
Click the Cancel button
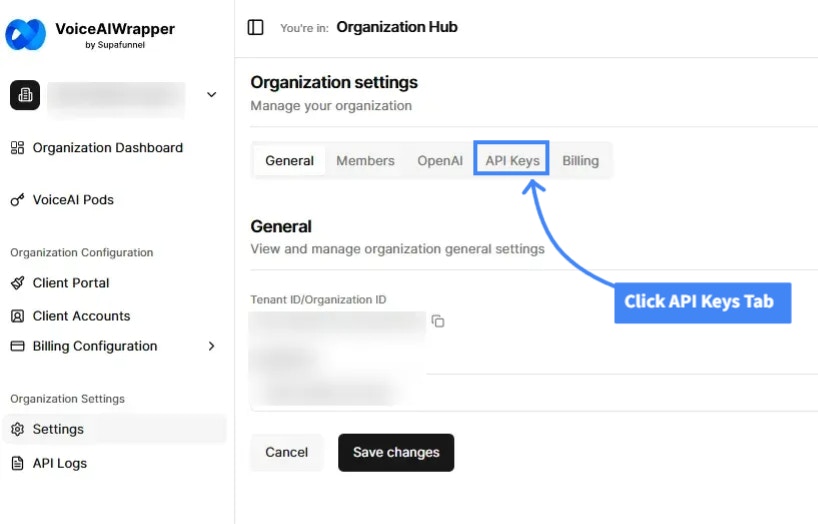pos(286,452)
